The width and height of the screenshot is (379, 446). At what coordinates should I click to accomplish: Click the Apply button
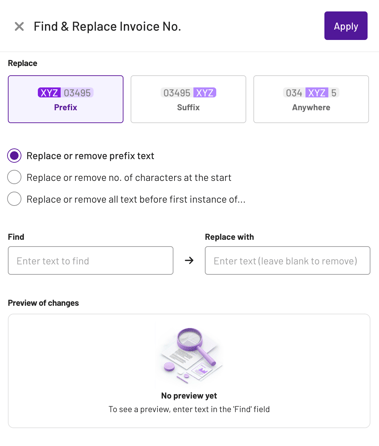tap(346, 26)
